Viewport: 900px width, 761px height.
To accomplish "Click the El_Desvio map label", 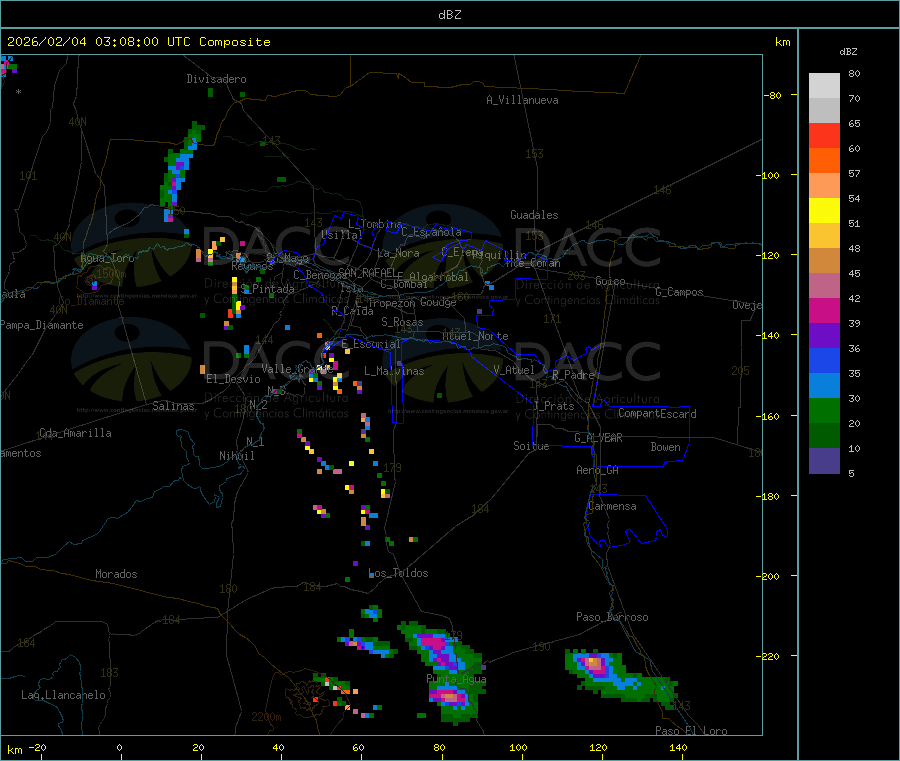I will (x=233, y=379).
